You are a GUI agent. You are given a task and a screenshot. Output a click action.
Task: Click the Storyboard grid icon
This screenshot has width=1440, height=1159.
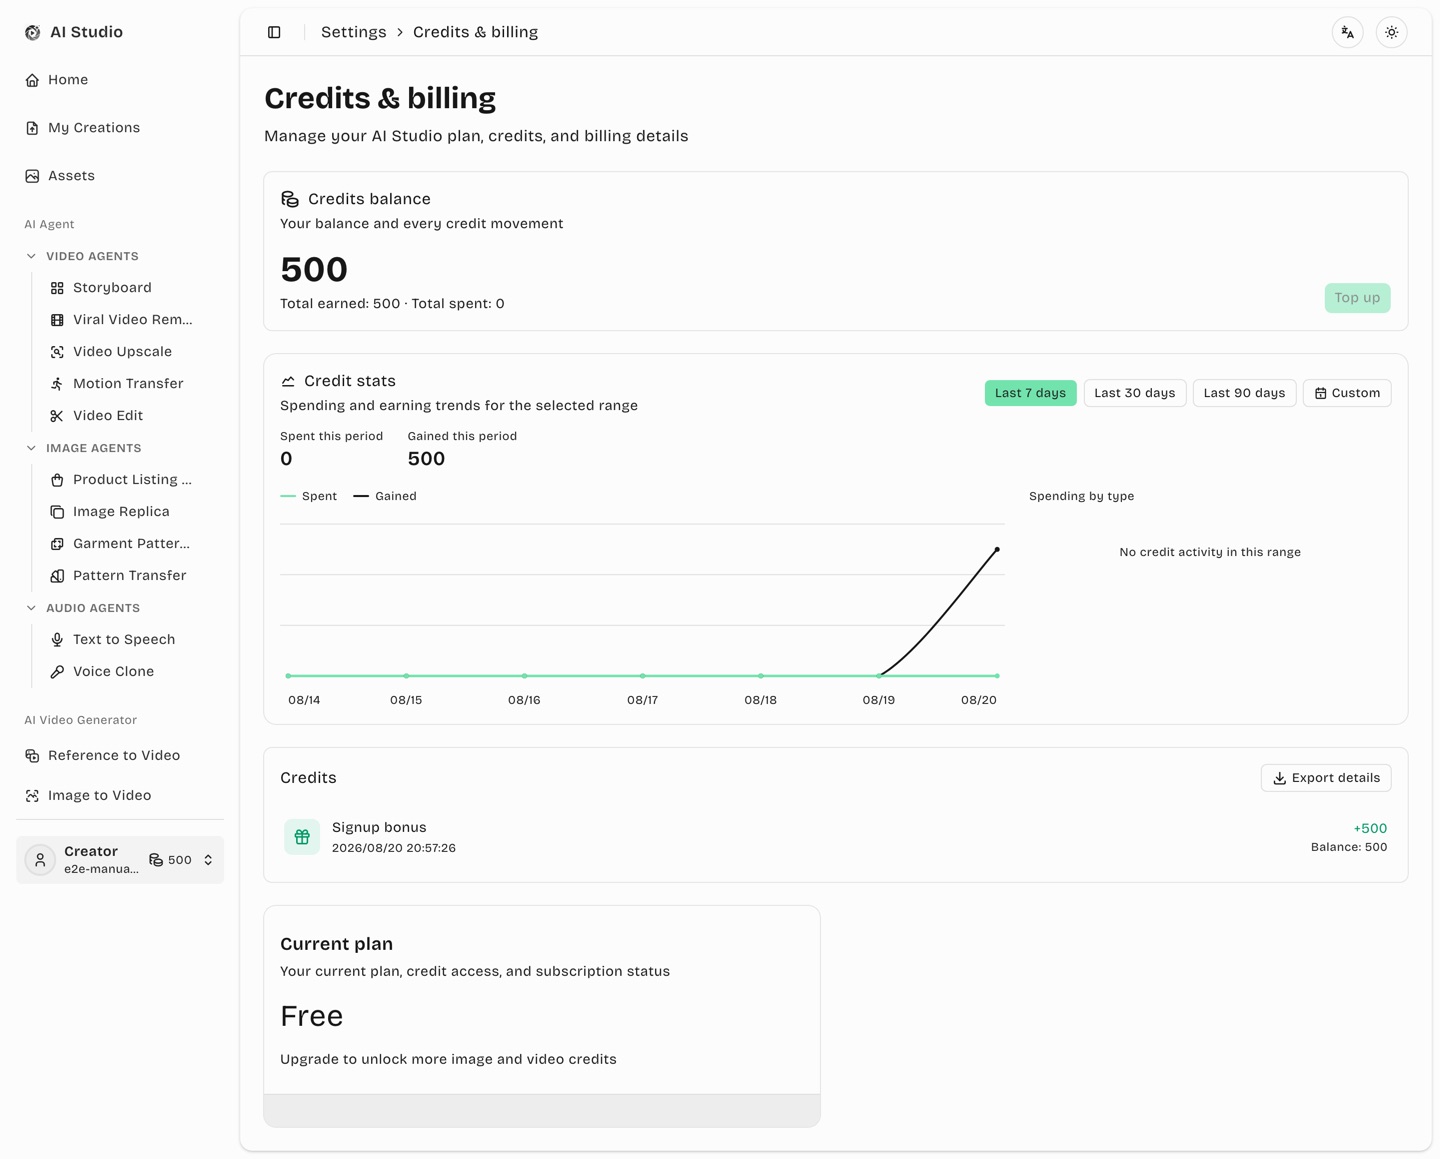coord(57,288)
